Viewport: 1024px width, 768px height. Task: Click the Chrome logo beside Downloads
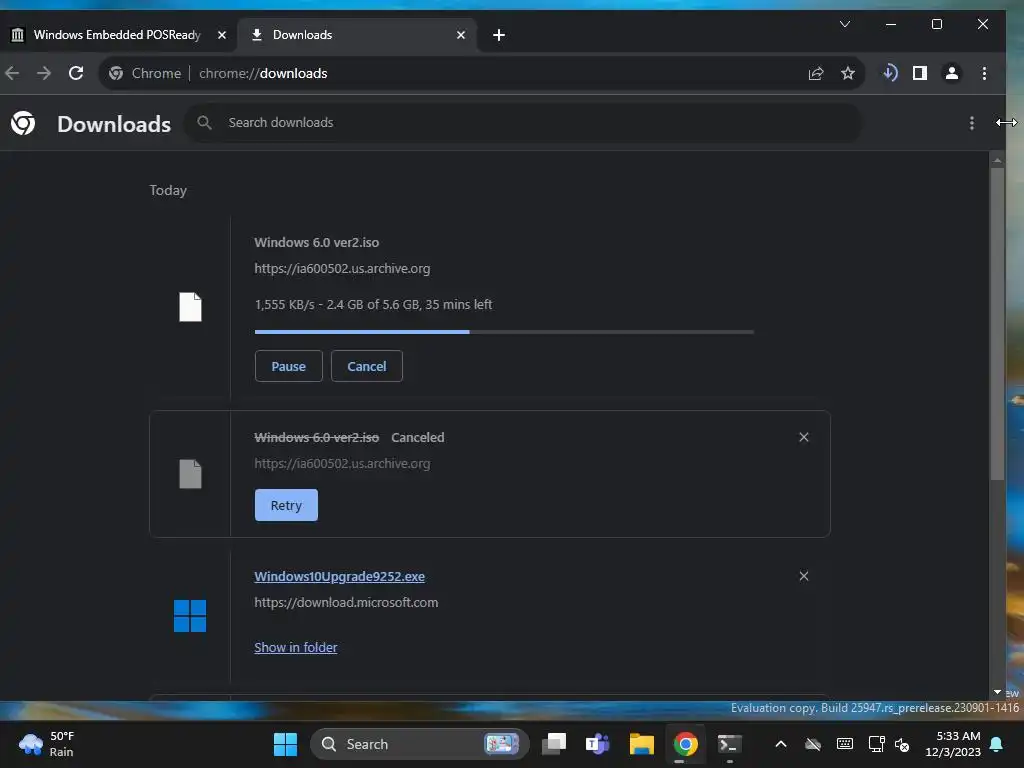point(23,123)
